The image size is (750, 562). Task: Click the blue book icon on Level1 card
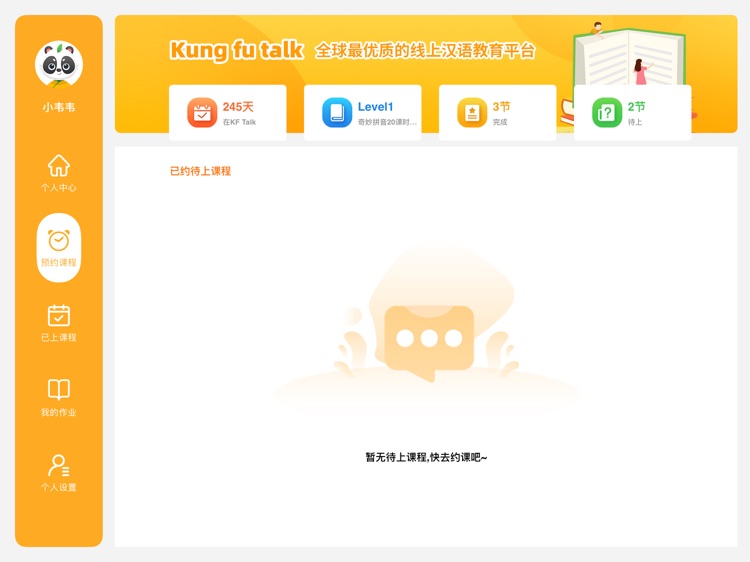tap(337, 113)
